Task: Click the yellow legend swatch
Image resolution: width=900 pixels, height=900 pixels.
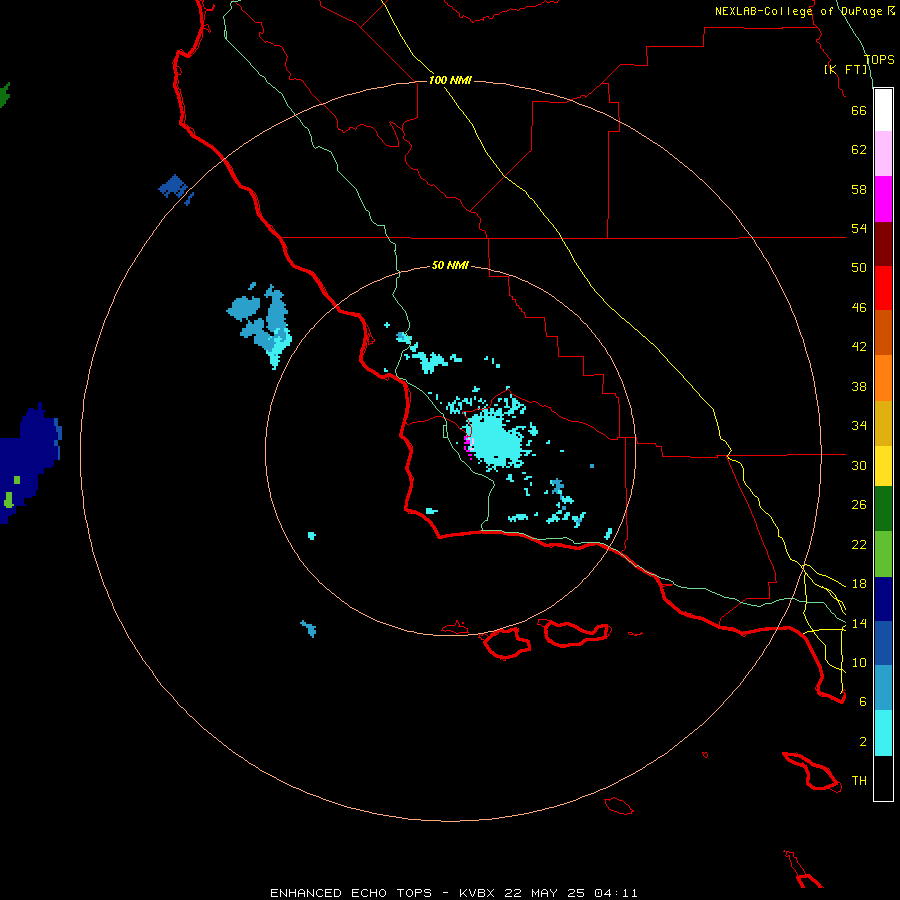Action: click(883, 466)
